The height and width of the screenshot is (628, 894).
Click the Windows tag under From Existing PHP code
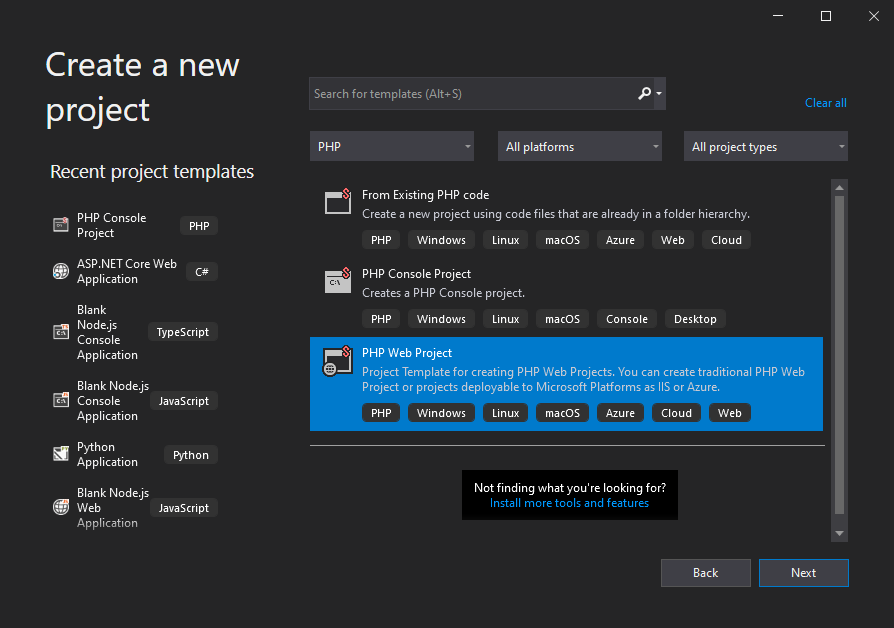441,240
